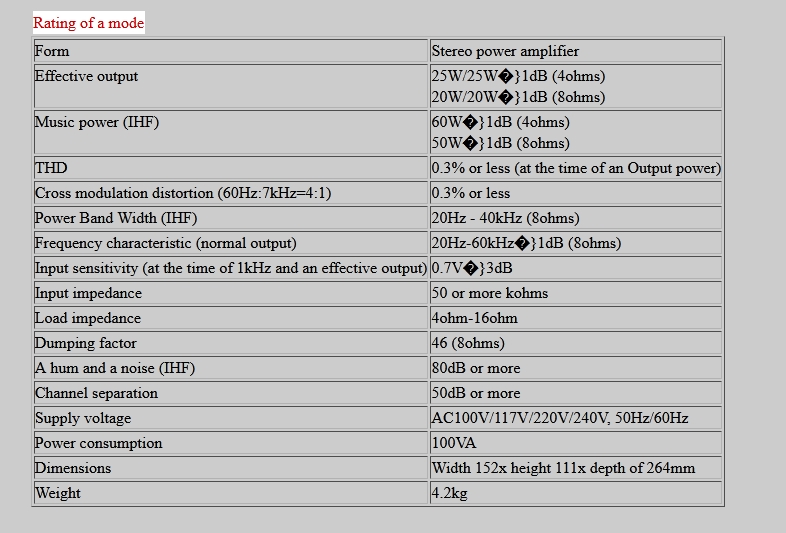This screenshot has height=533, width=786.
Task: Click the 'Input impedance' label cell
Action: (x=89, y=293)
